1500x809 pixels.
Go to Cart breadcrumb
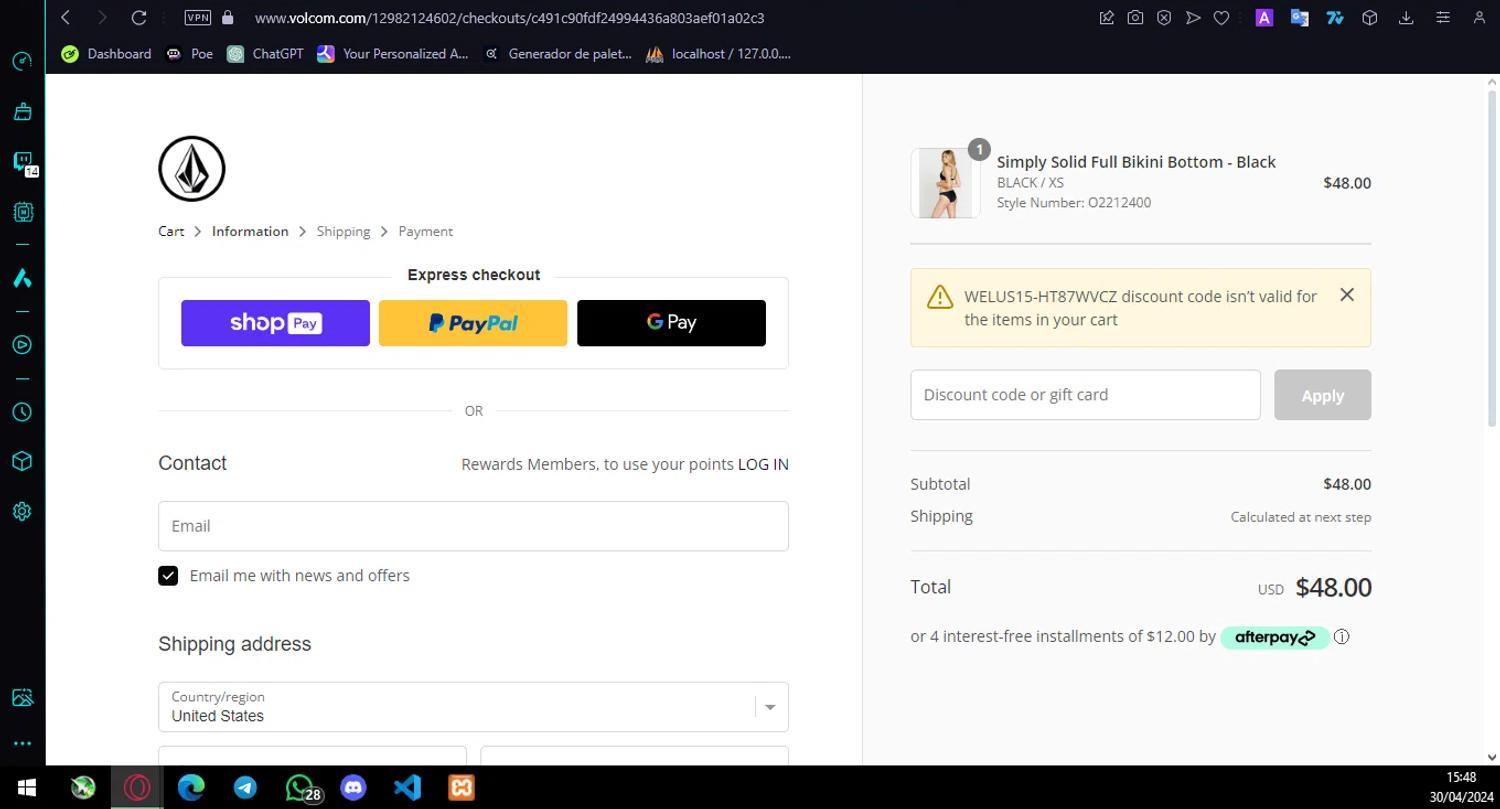click(x=171, y=231)
